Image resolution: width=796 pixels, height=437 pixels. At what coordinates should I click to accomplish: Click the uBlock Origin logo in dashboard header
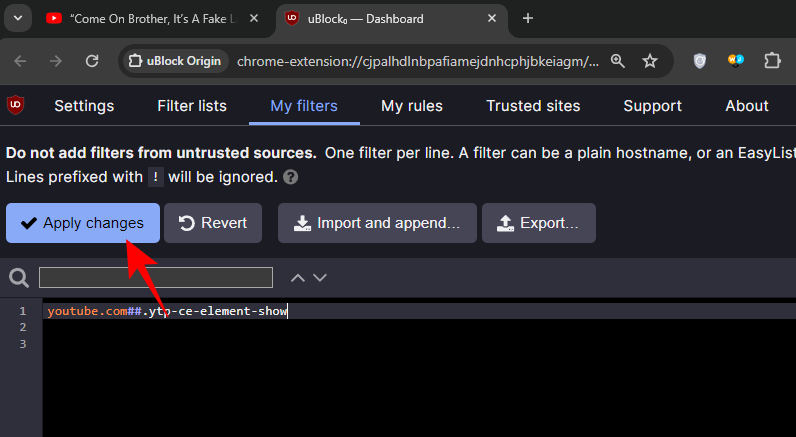coord(16,105)
